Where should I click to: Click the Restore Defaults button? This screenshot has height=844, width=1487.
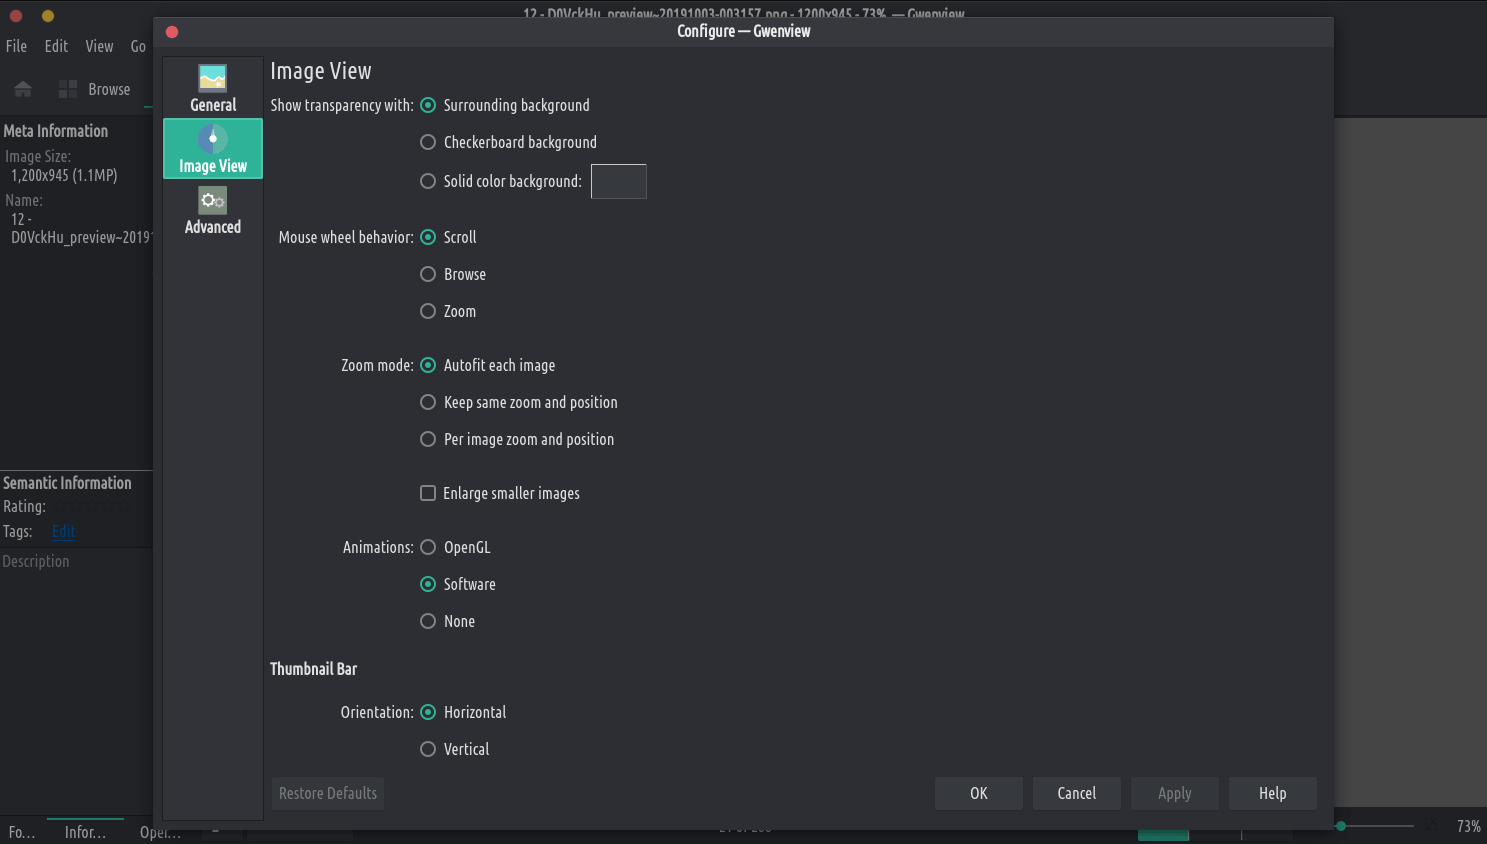tap(328, 793)
